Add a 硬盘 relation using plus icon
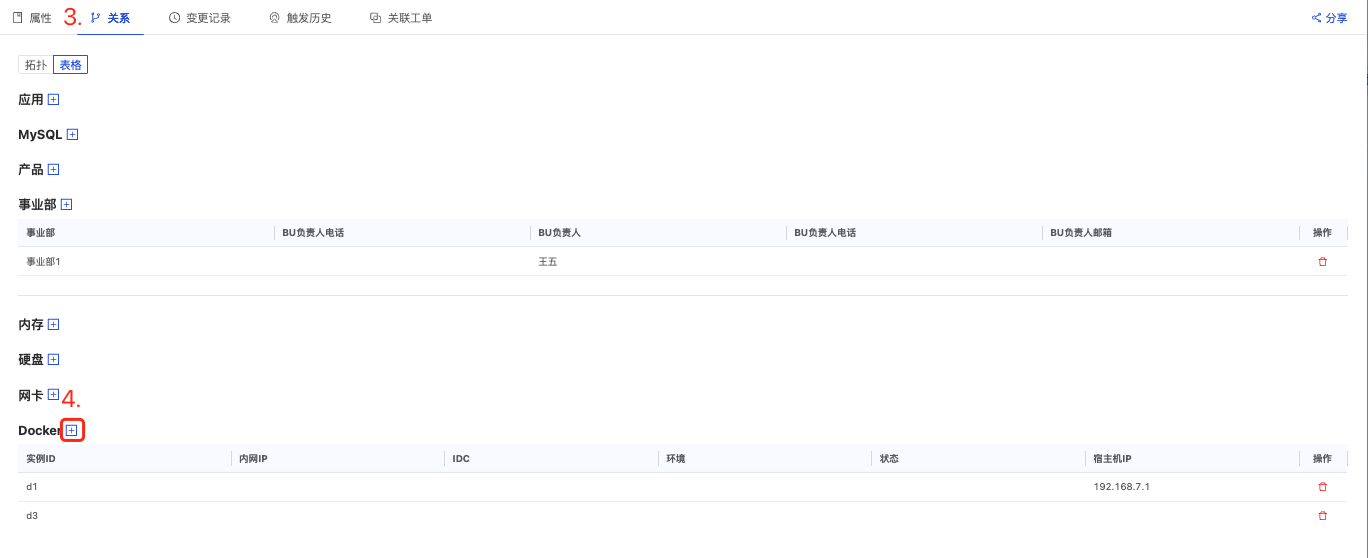The height and width of the screenshot is (558, 1368). click(x=54, y=360)
